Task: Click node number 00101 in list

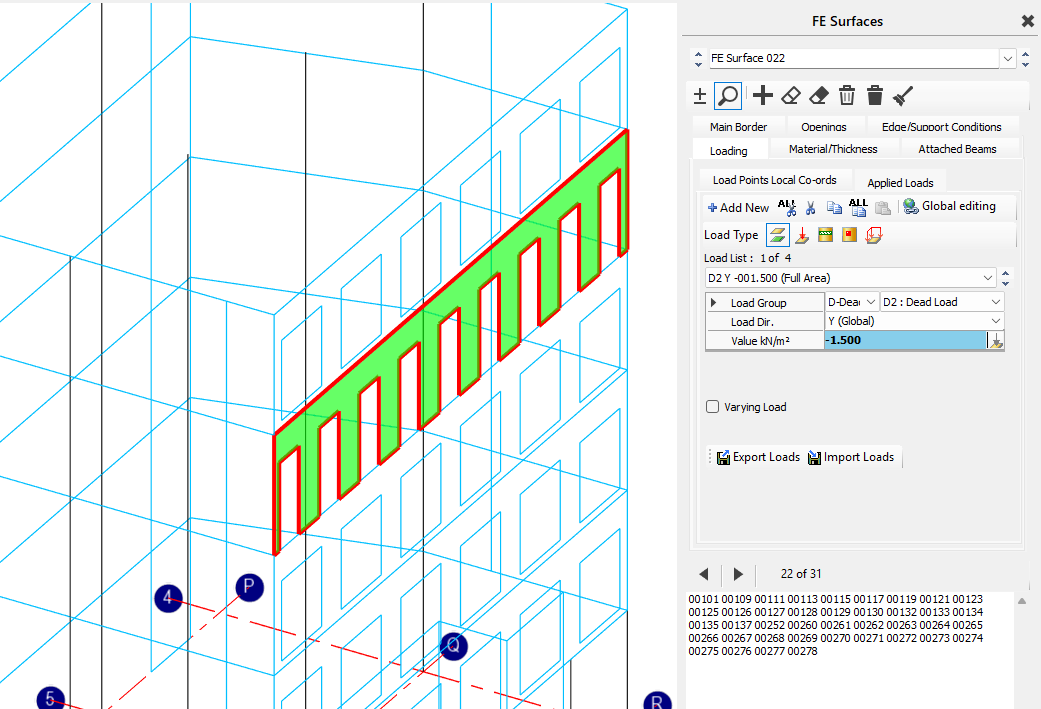Action: click(703, 599)
